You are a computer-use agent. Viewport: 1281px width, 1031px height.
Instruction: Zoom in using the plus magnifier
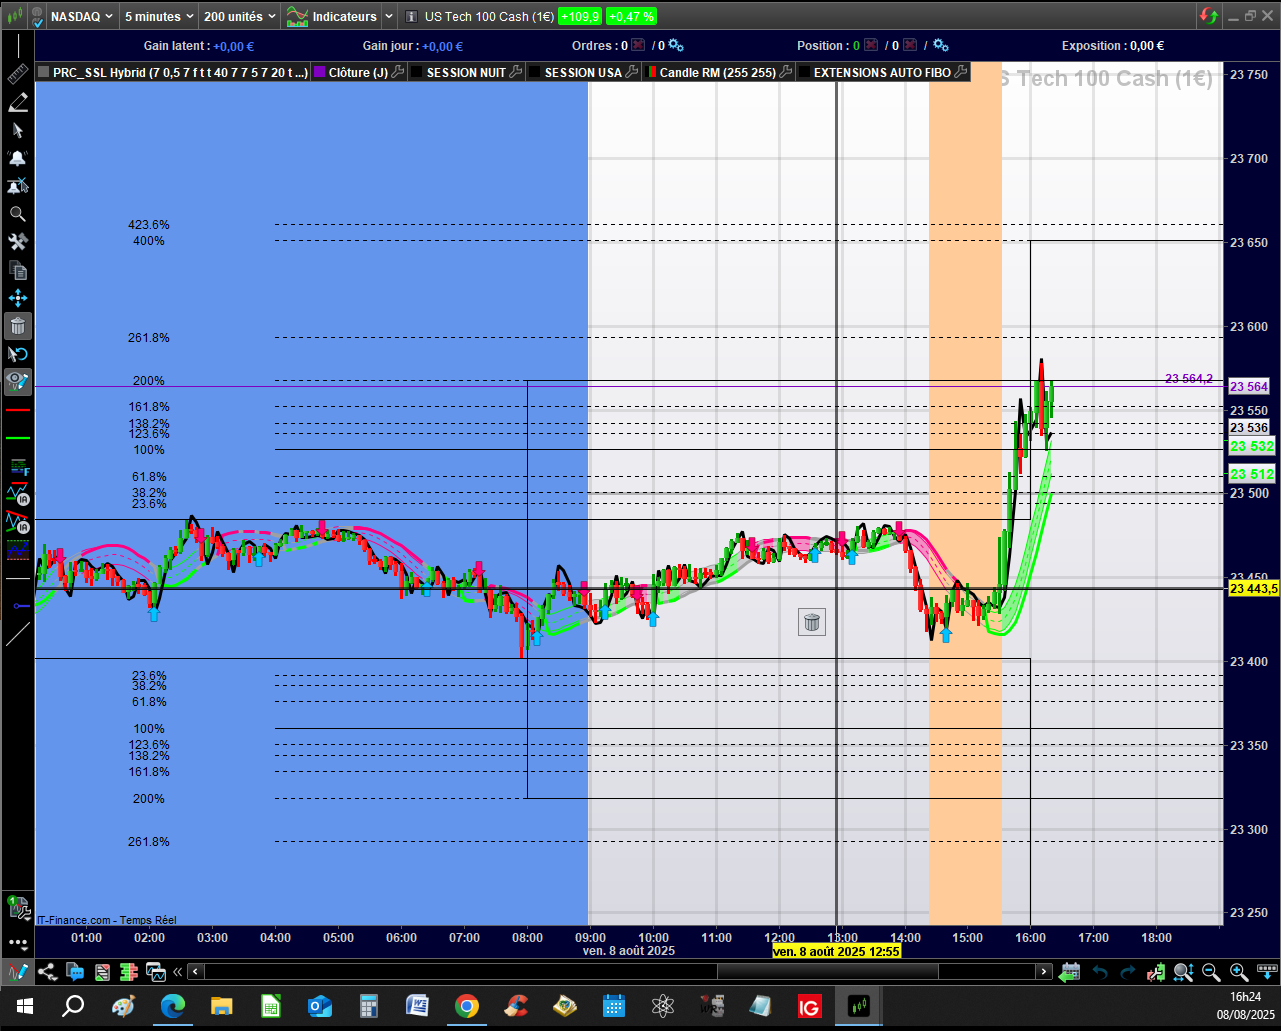point(1238,971)
